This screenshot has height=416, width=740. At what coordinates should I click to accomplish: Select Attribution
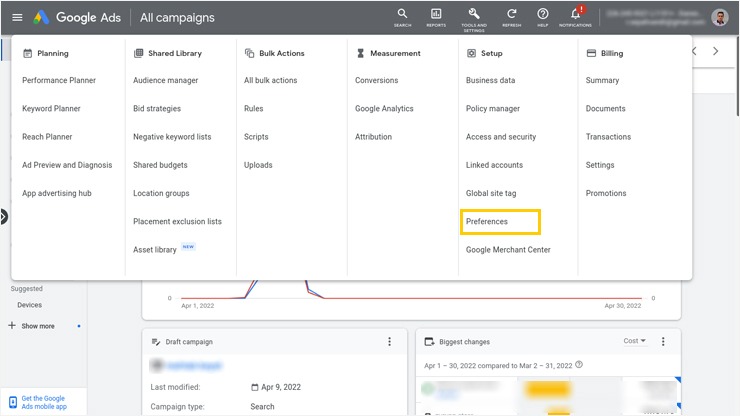[x=373, y=137]
